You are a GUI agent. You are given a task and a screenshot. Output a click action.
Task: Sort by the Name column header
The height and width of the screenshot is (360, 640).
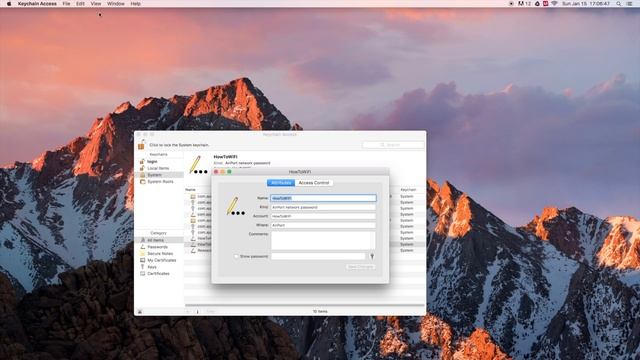(190, 190)
